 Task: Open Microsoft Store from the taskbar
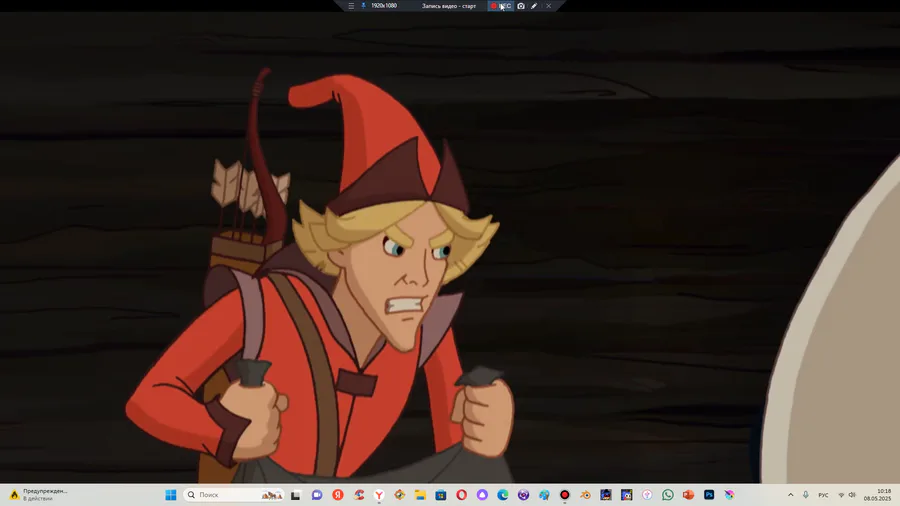click(441, 495)
